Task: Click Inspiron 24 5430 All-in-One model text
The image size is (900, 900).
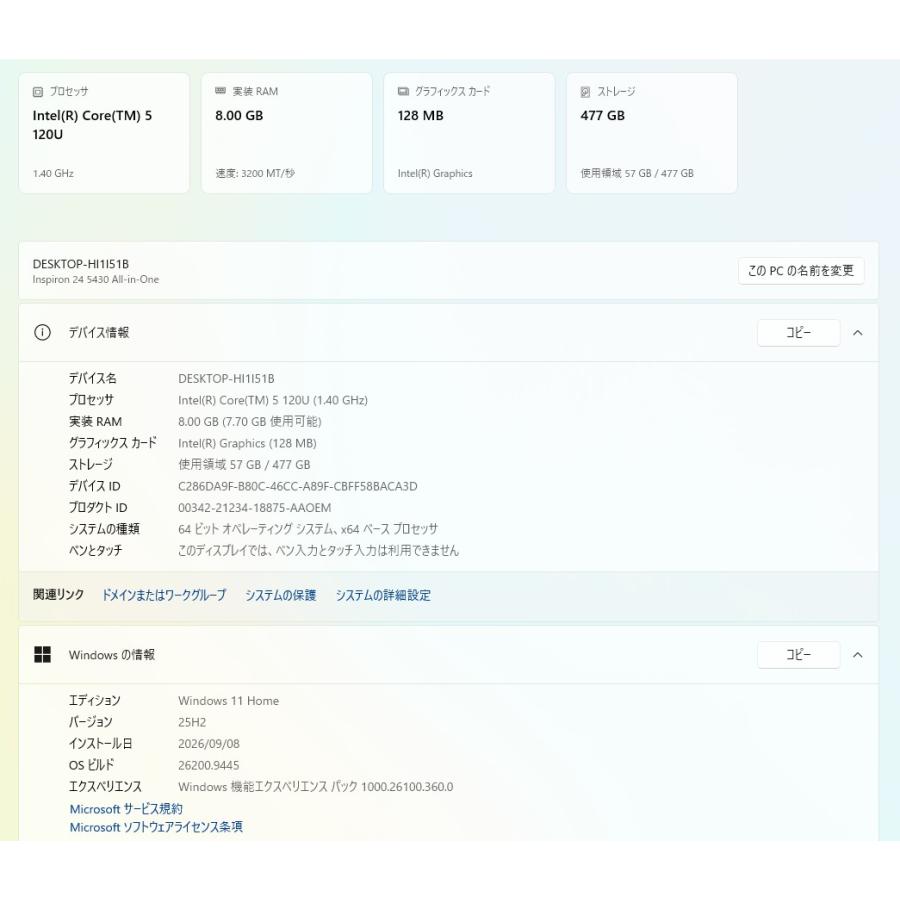Action: click(x=96, y=280)
